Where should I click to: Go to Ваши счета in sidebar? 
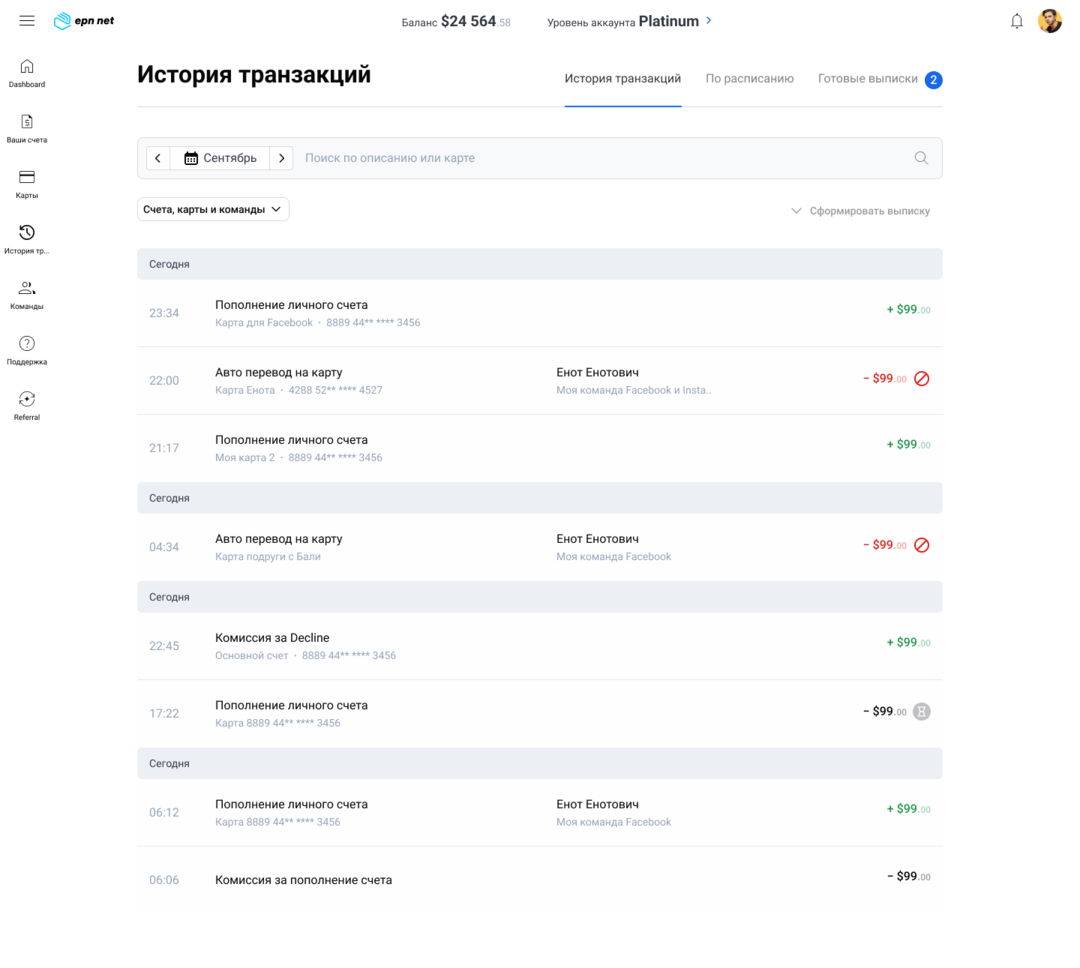pos(27,122)
